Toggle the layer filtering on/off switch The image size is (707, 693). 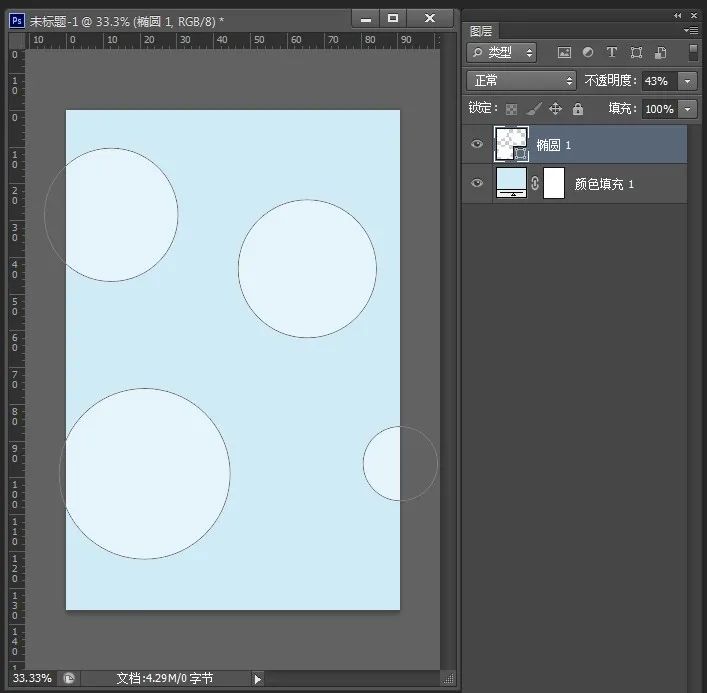tap(693, 52)
